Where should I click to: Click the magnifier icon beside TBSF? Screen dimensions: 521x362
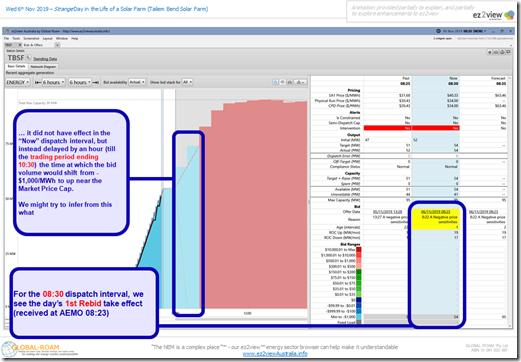pyautogui.click(x=28, y=58)
